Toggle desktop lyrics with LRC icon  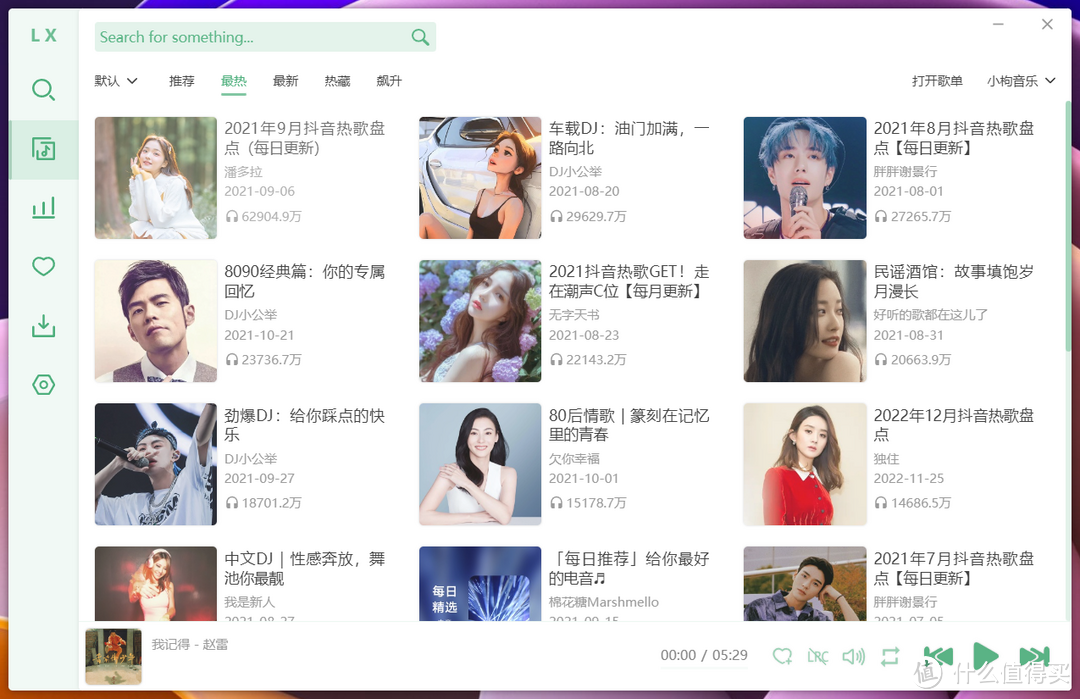click(818, 656)
